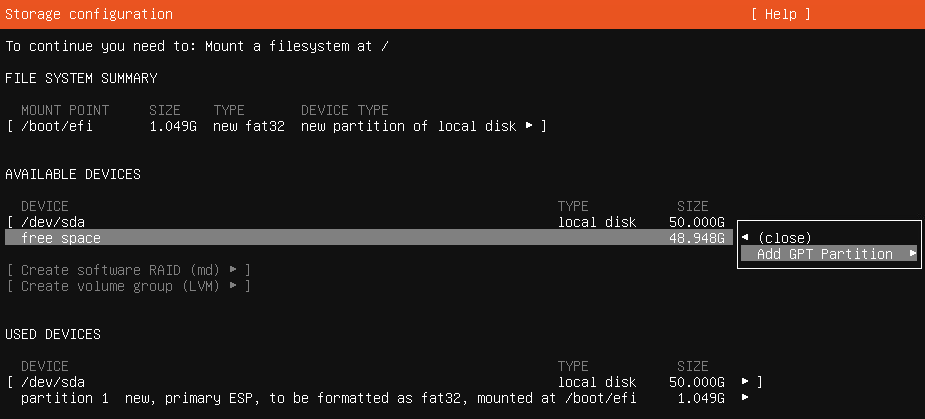Choose (close) in the popup menu
This screenshot has width=925, height=419.
[x=784, y=238]
